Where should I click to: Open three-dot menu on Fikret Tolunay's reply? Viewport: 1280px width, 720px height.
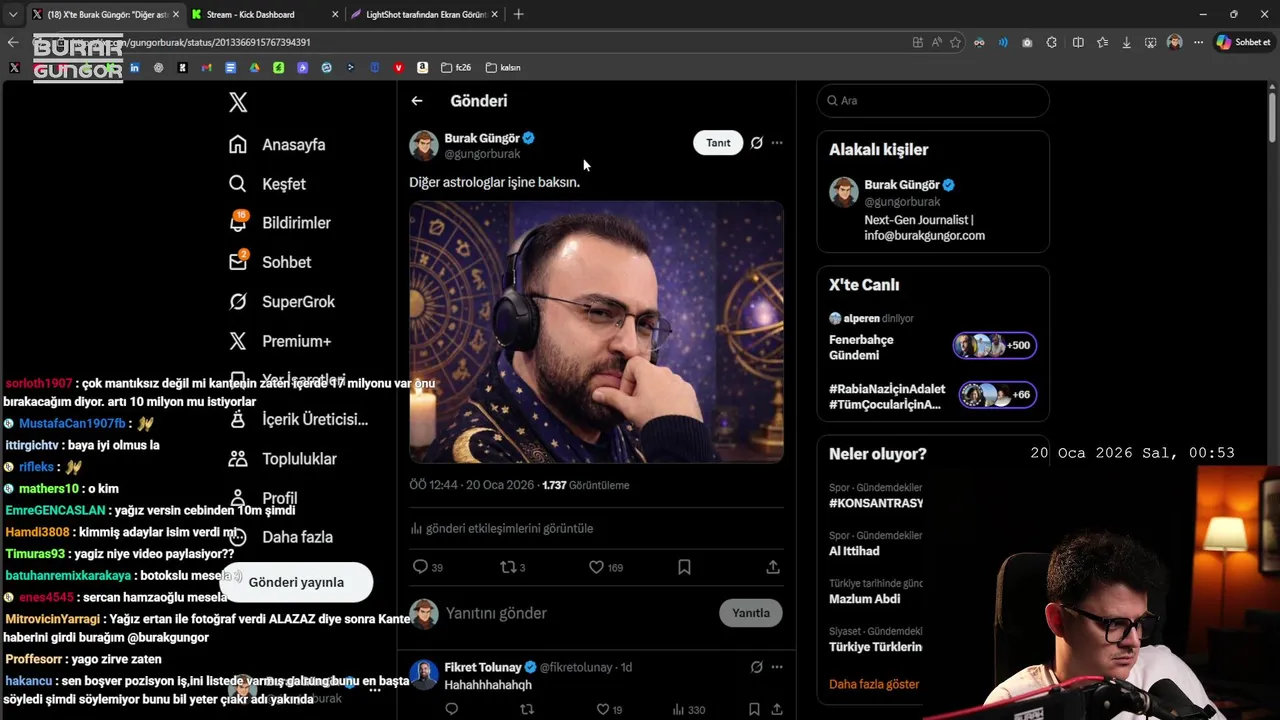click(777, 667)
